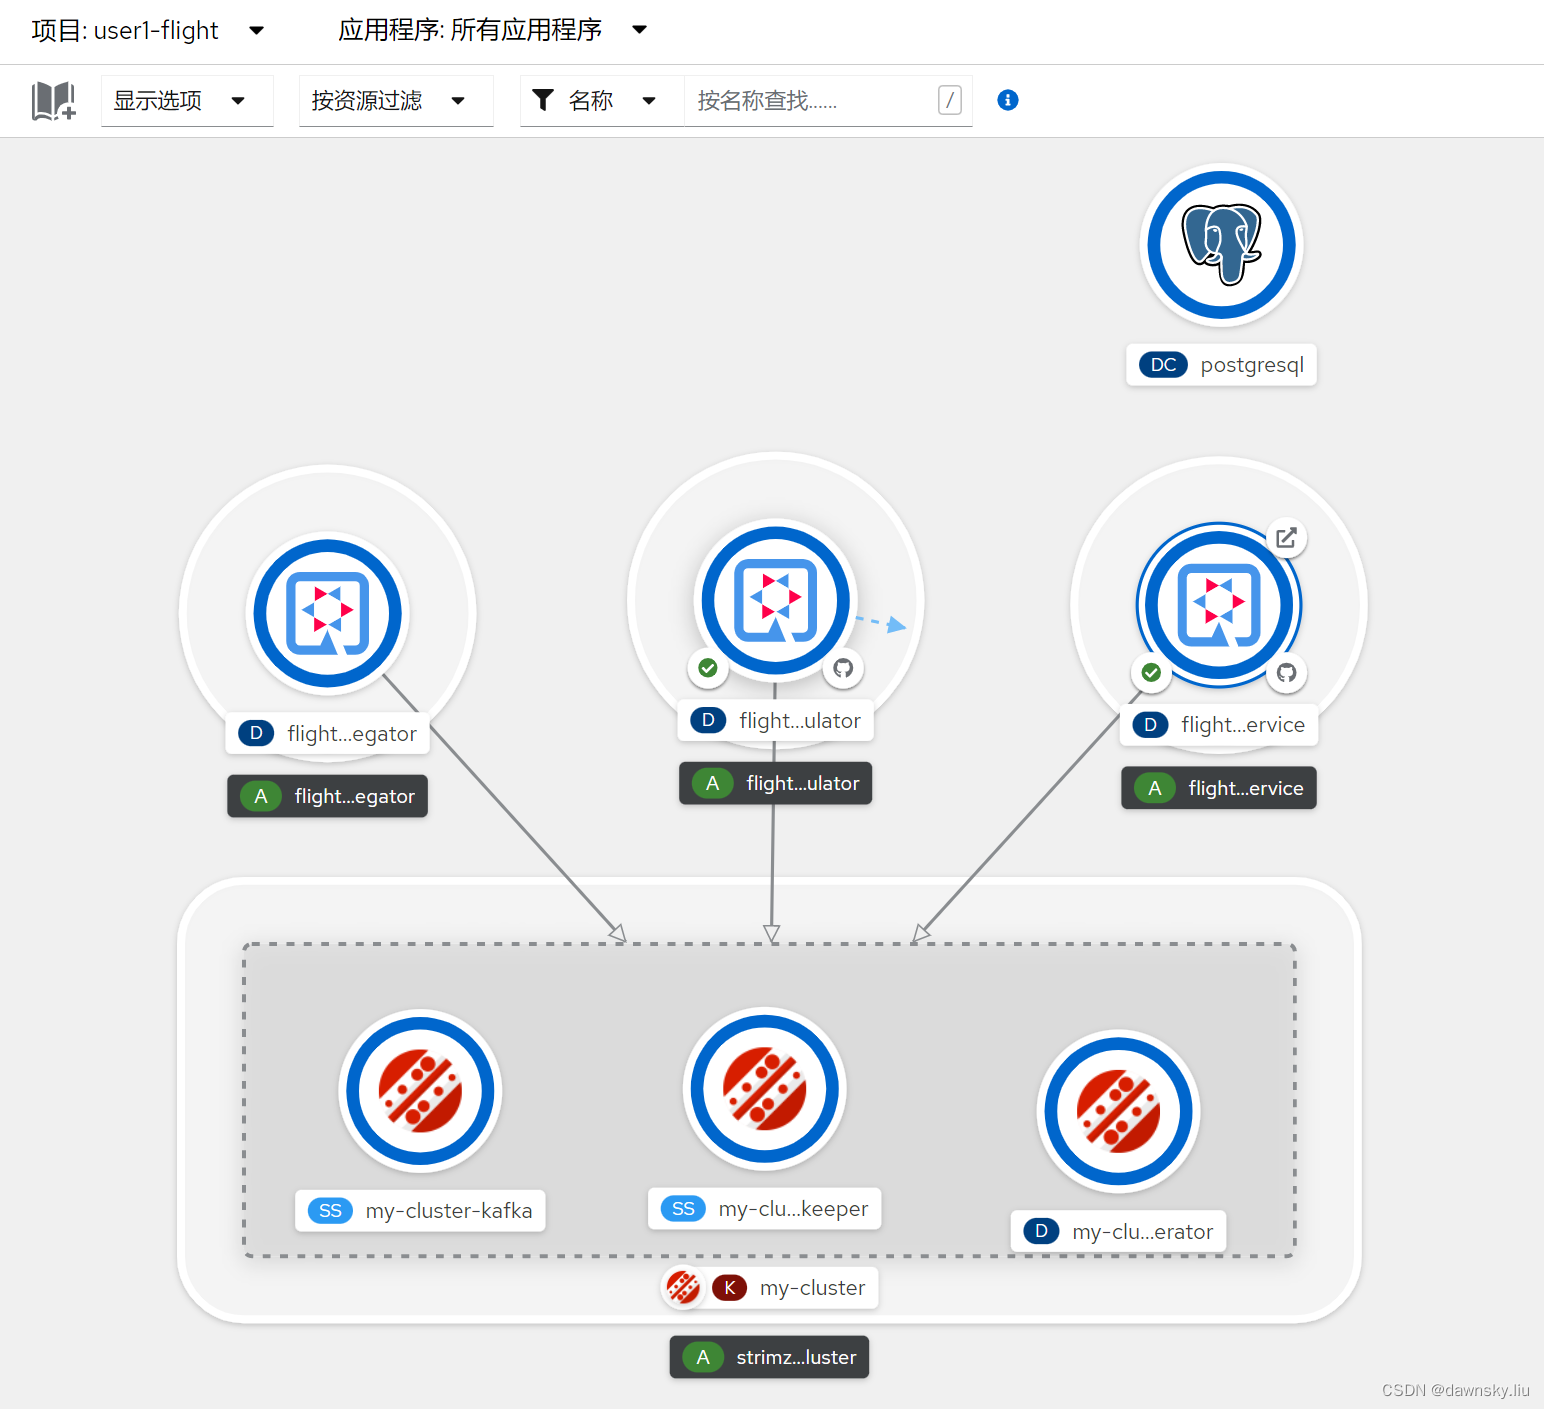The width and height of the screenshot is (1544, 1409).
Task: Click the my-cluster-kafka label
Action: tap(420, 1211)
